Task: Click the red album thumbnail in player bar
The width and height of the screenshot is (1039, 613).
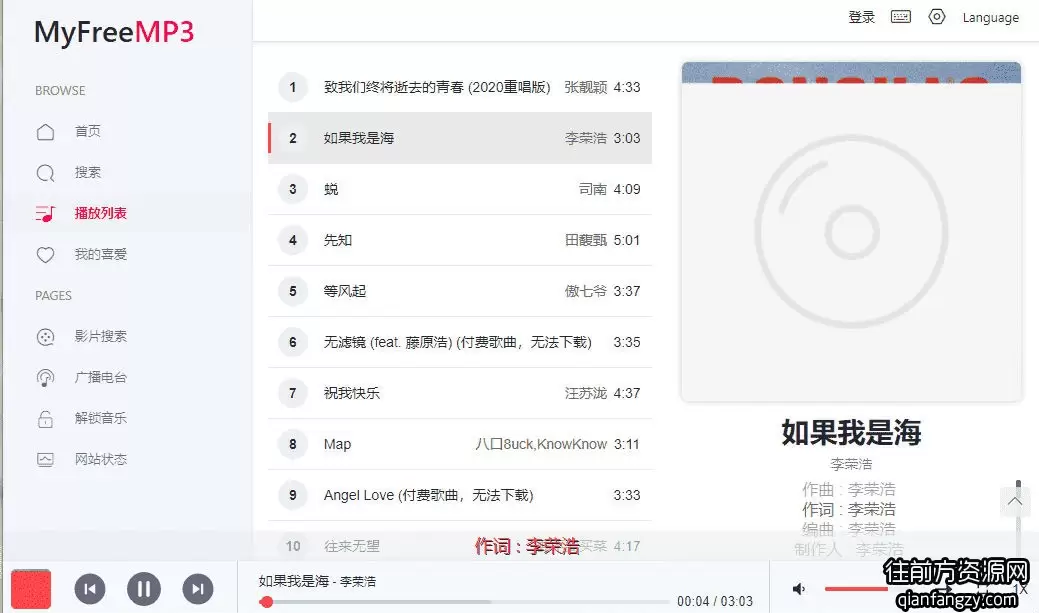Action: [30, 588]
